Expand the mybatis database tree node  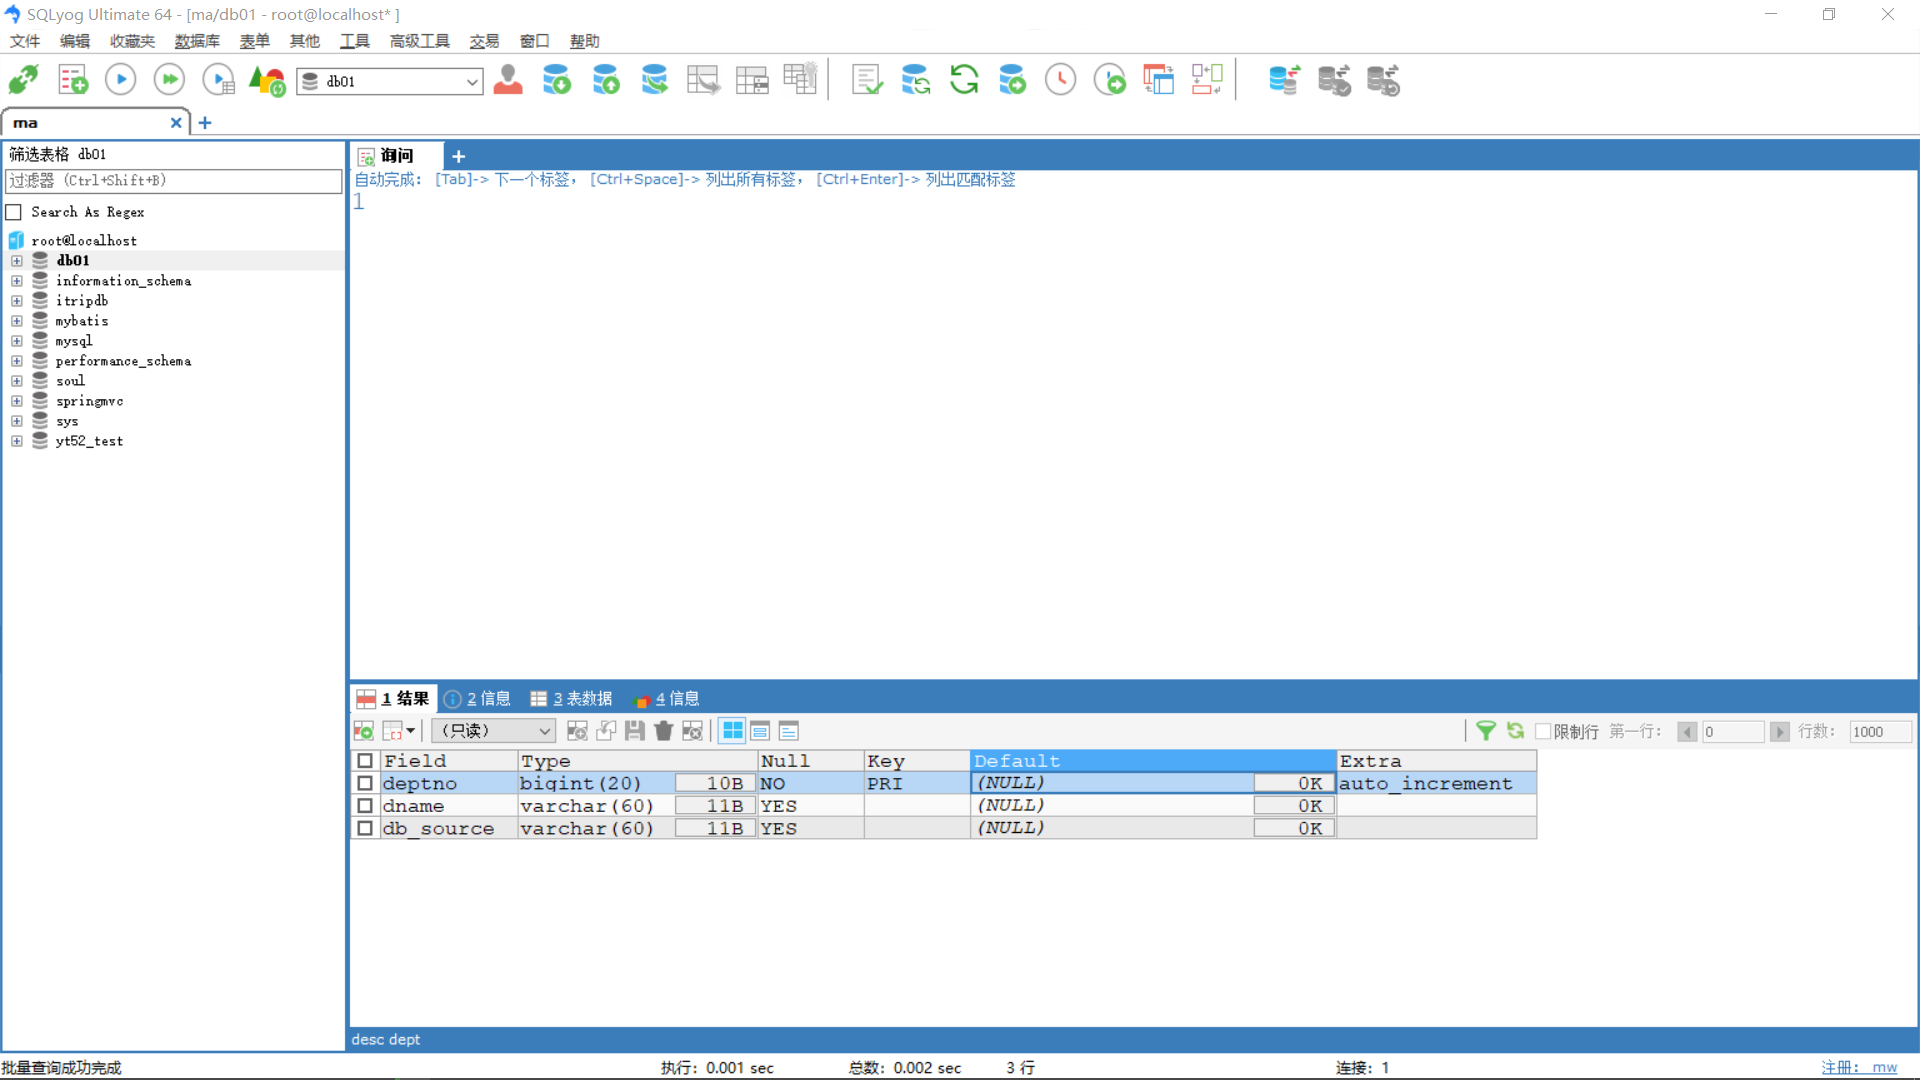tap(17, 321)
